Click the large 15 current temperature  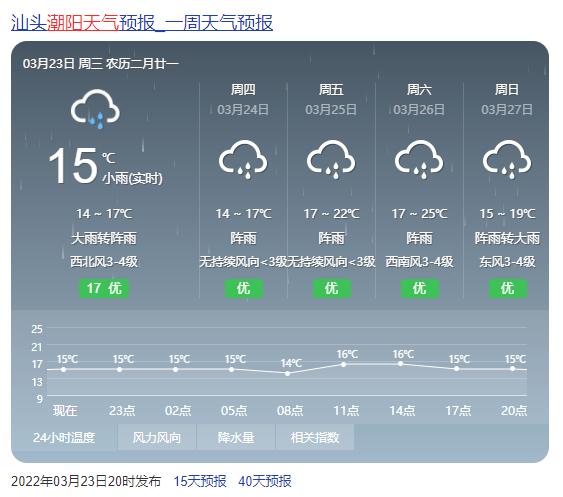[x=73, y=166]
